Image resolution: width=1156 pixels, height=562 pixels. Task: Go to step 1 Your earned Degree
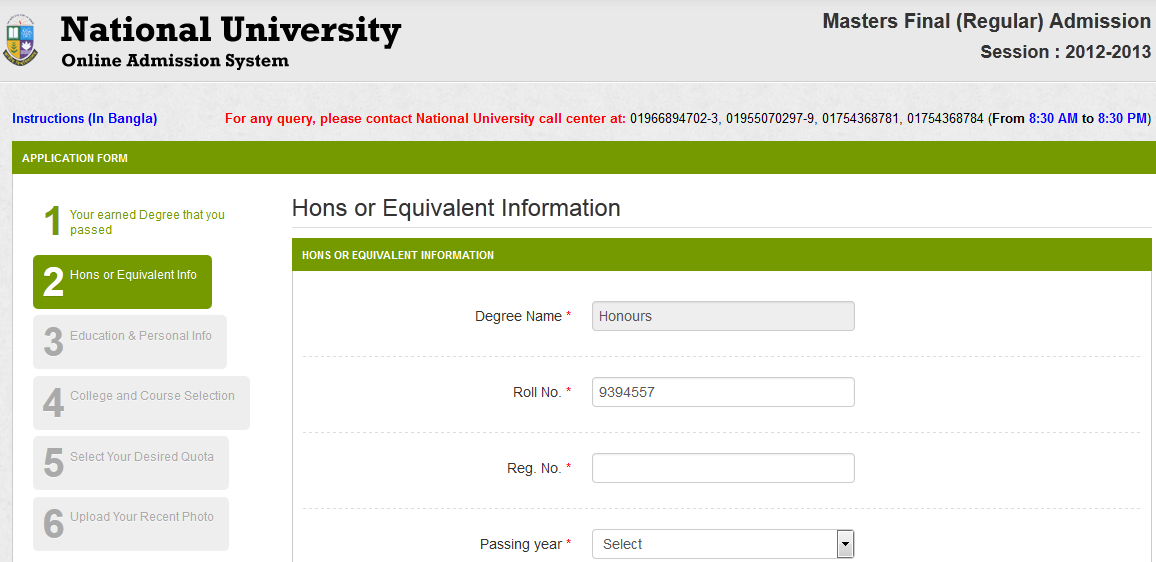(x=134, y=222)
